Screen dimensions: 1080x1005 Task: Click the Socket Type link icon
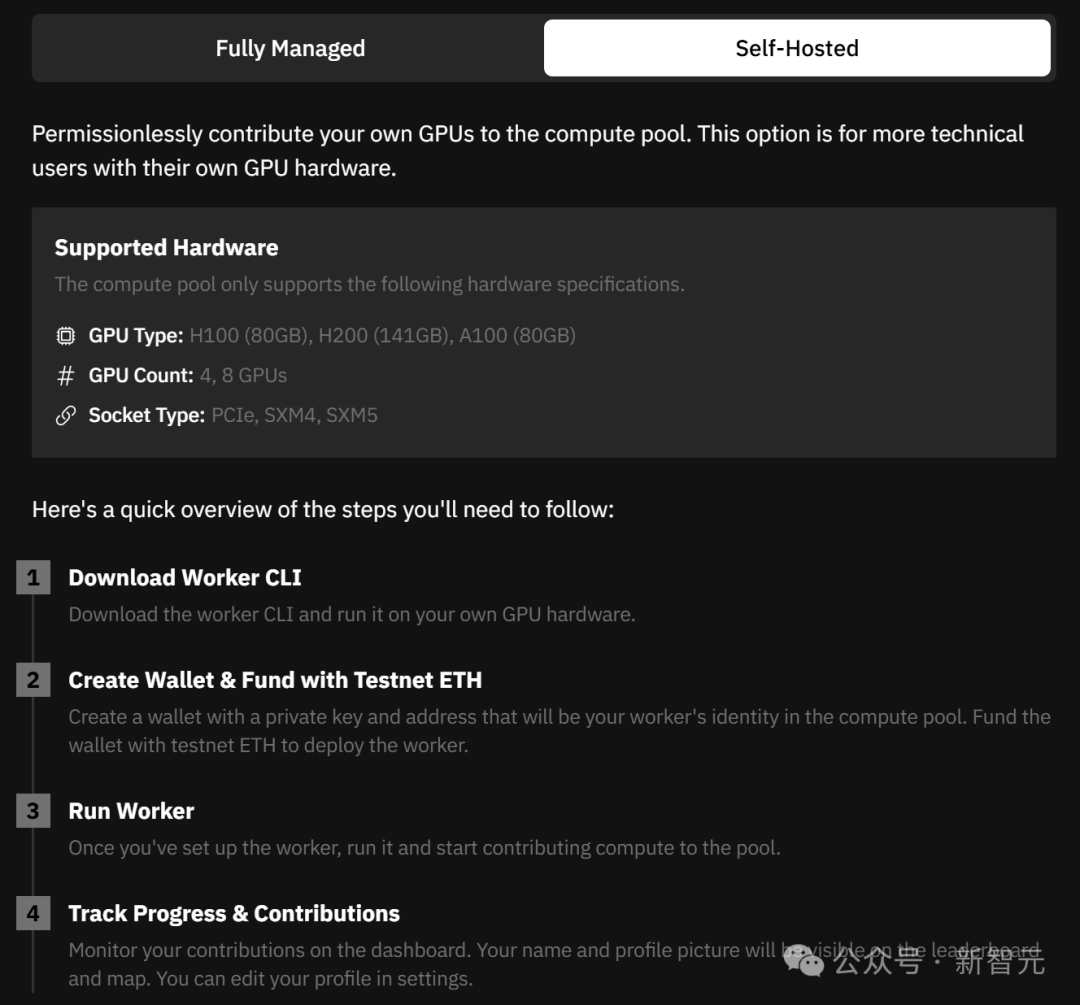coord(65,415)
